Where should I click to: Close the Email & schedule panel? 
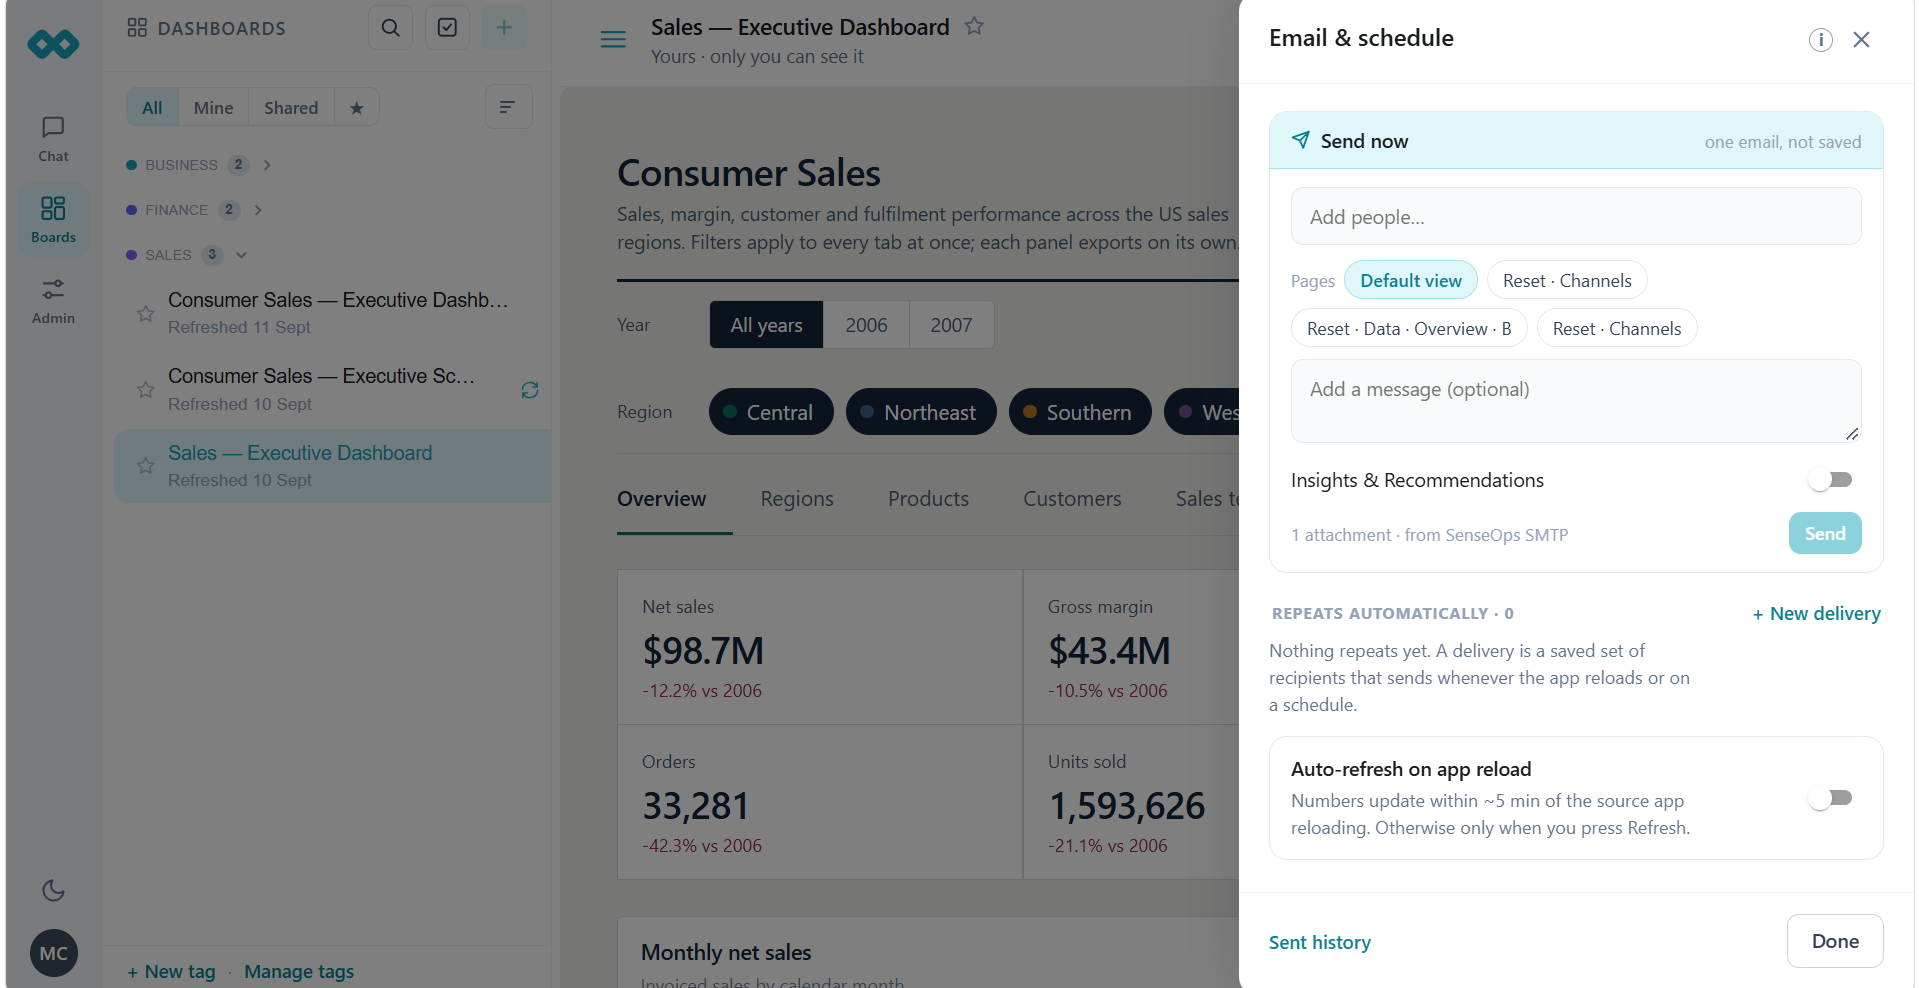[1861, 40]
